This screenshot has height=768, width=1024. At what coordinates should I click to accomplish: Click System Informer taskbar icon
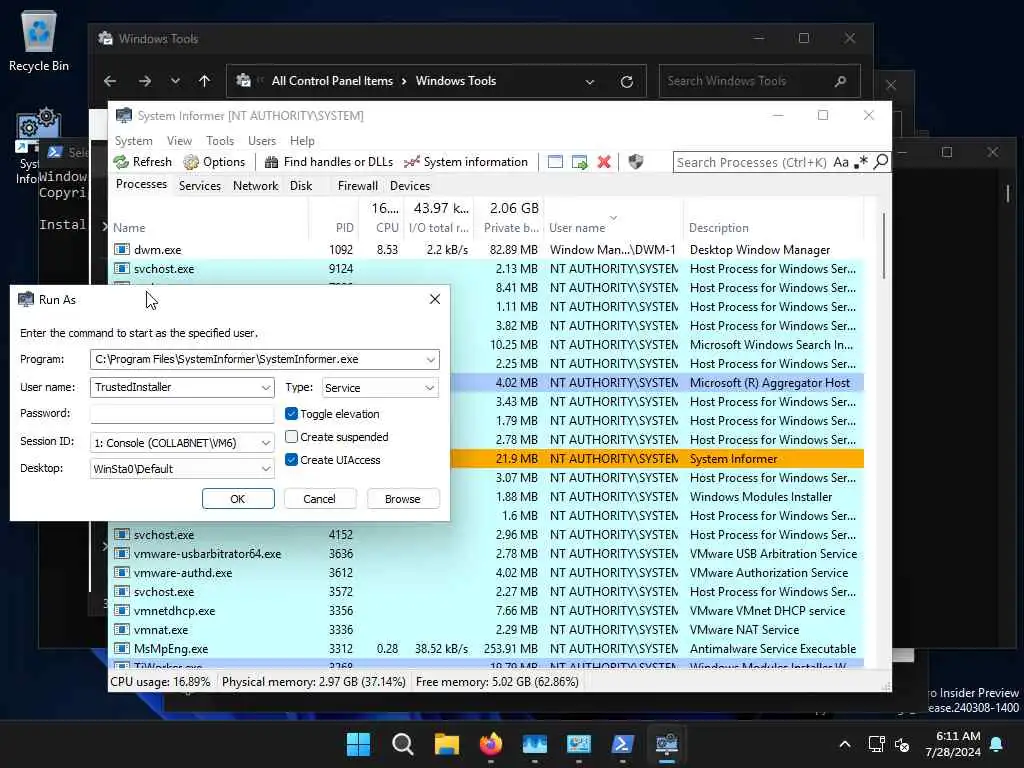click(x=666, y=744)
